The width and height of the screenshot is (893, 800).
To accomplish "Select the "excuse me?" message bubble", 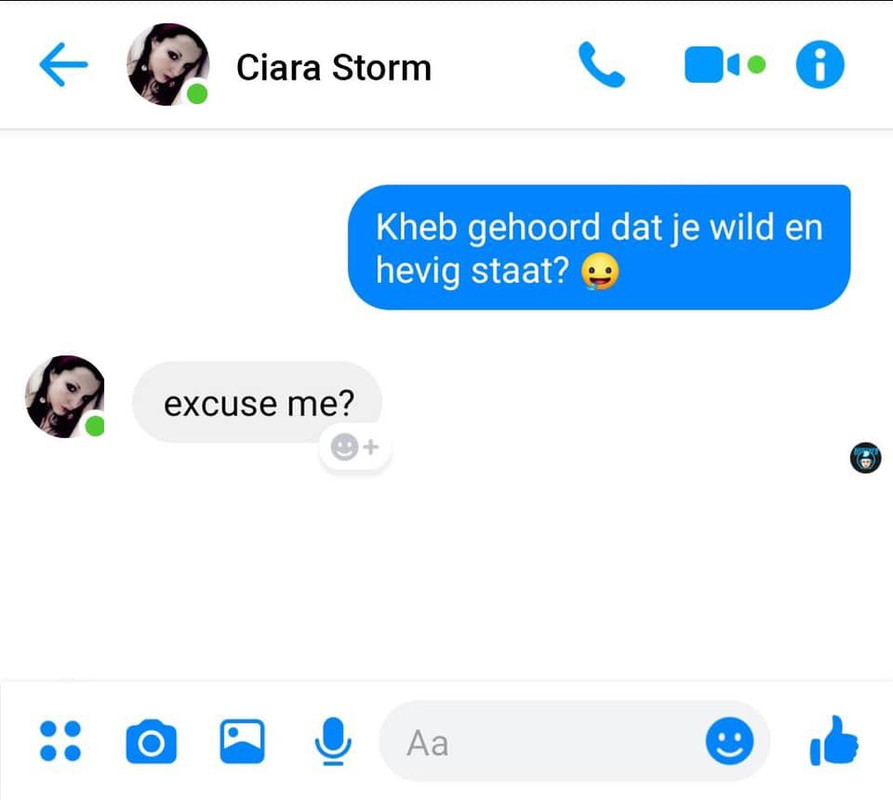I will 257,402.
